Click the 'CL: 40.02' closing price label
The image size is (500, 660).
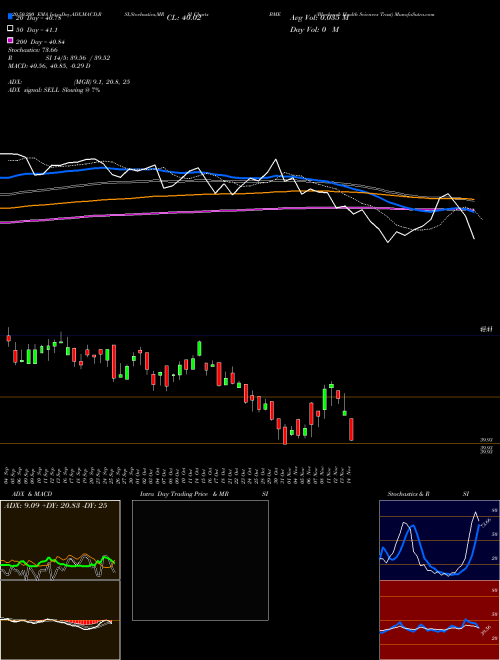[x=184, y=18]
